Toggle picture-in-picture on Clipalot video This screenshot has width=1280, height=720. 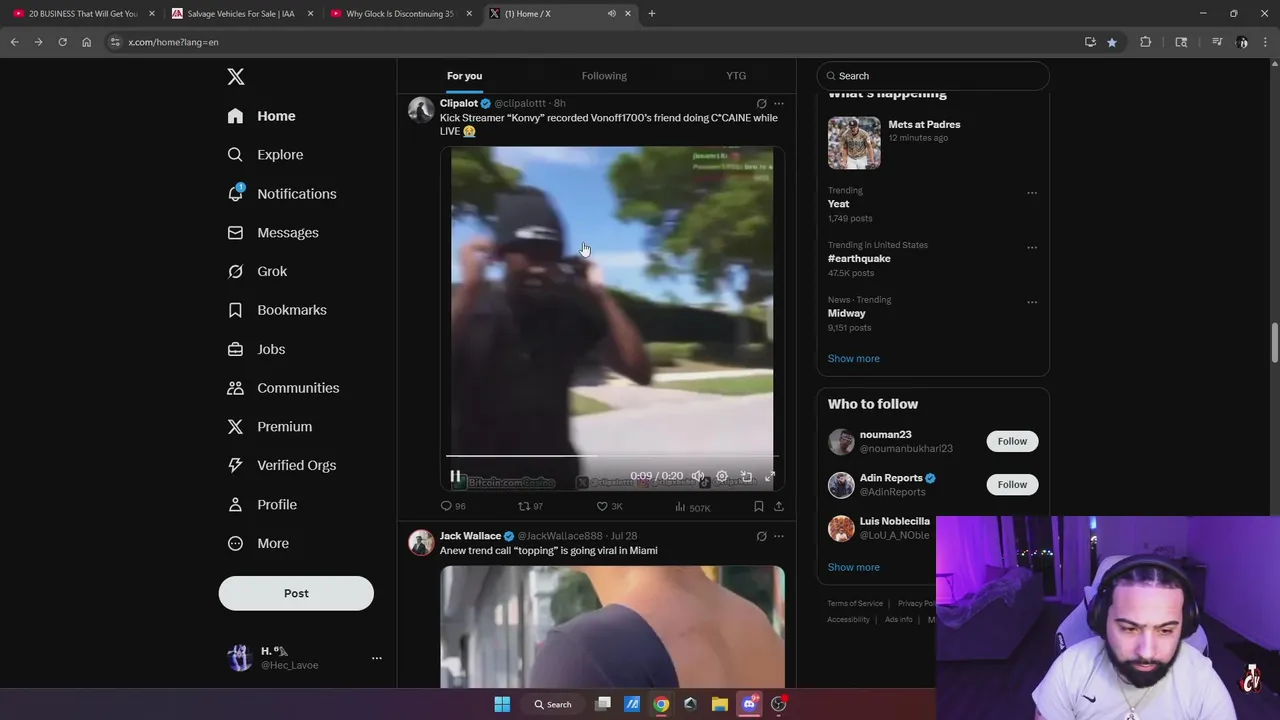tap(746, 477)
